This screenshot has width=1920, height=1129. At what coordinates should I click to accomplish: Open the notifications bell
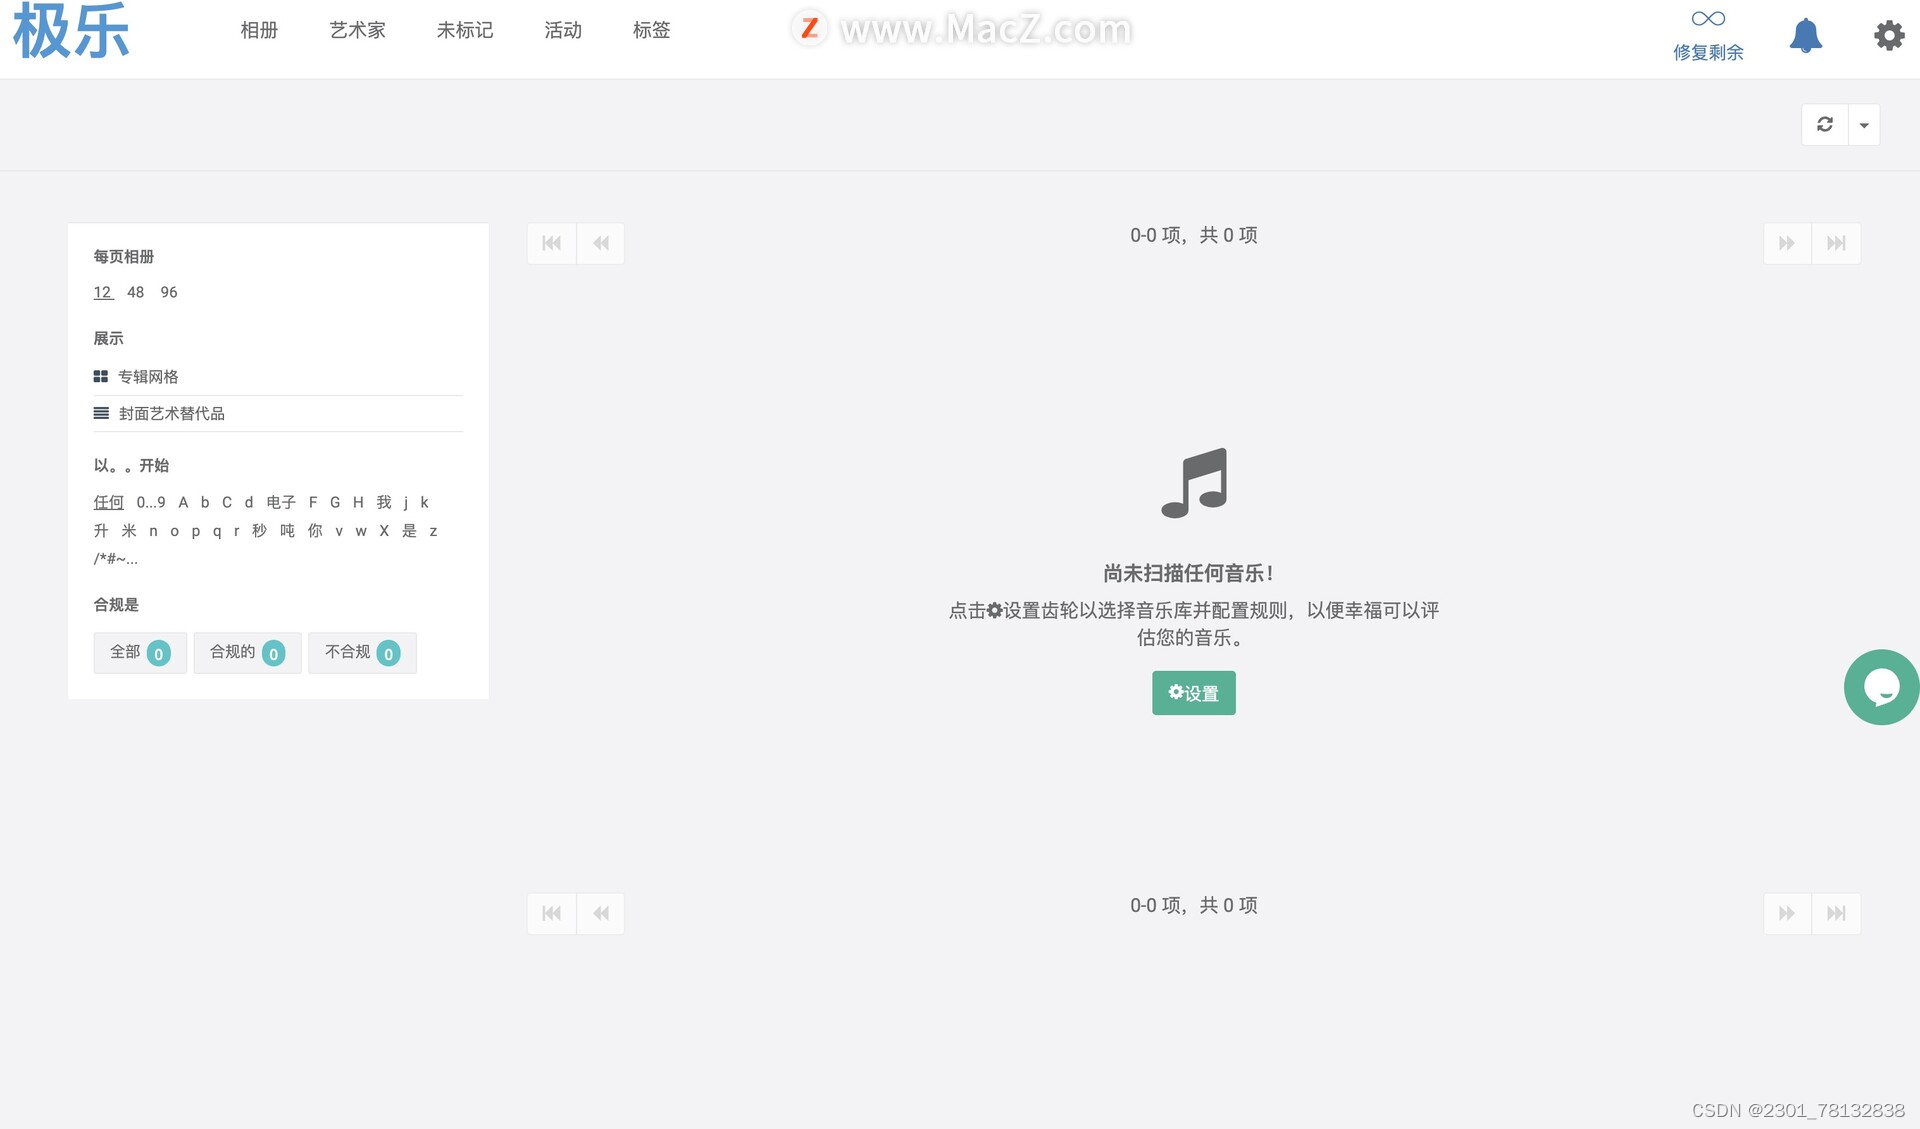click(x=1805, y=36)
